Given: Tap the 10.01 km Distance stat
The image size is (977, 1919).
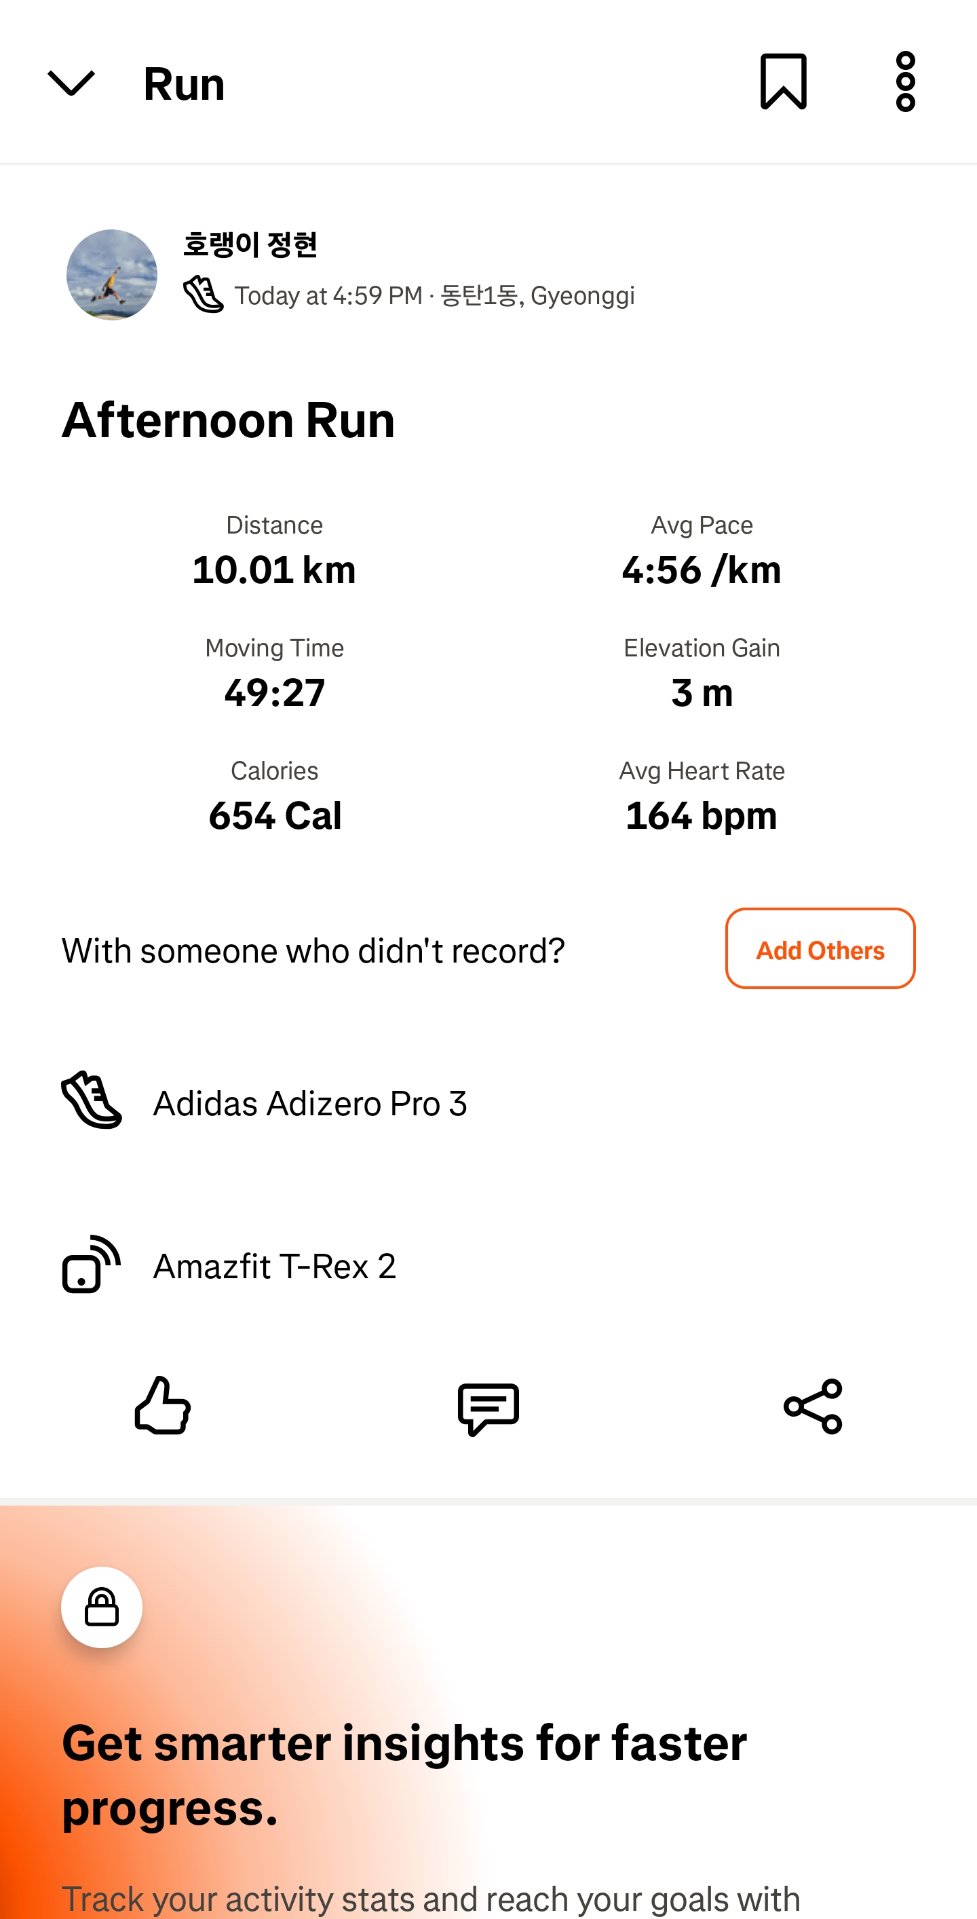Looking at the screenshot, I should [274, 569].
